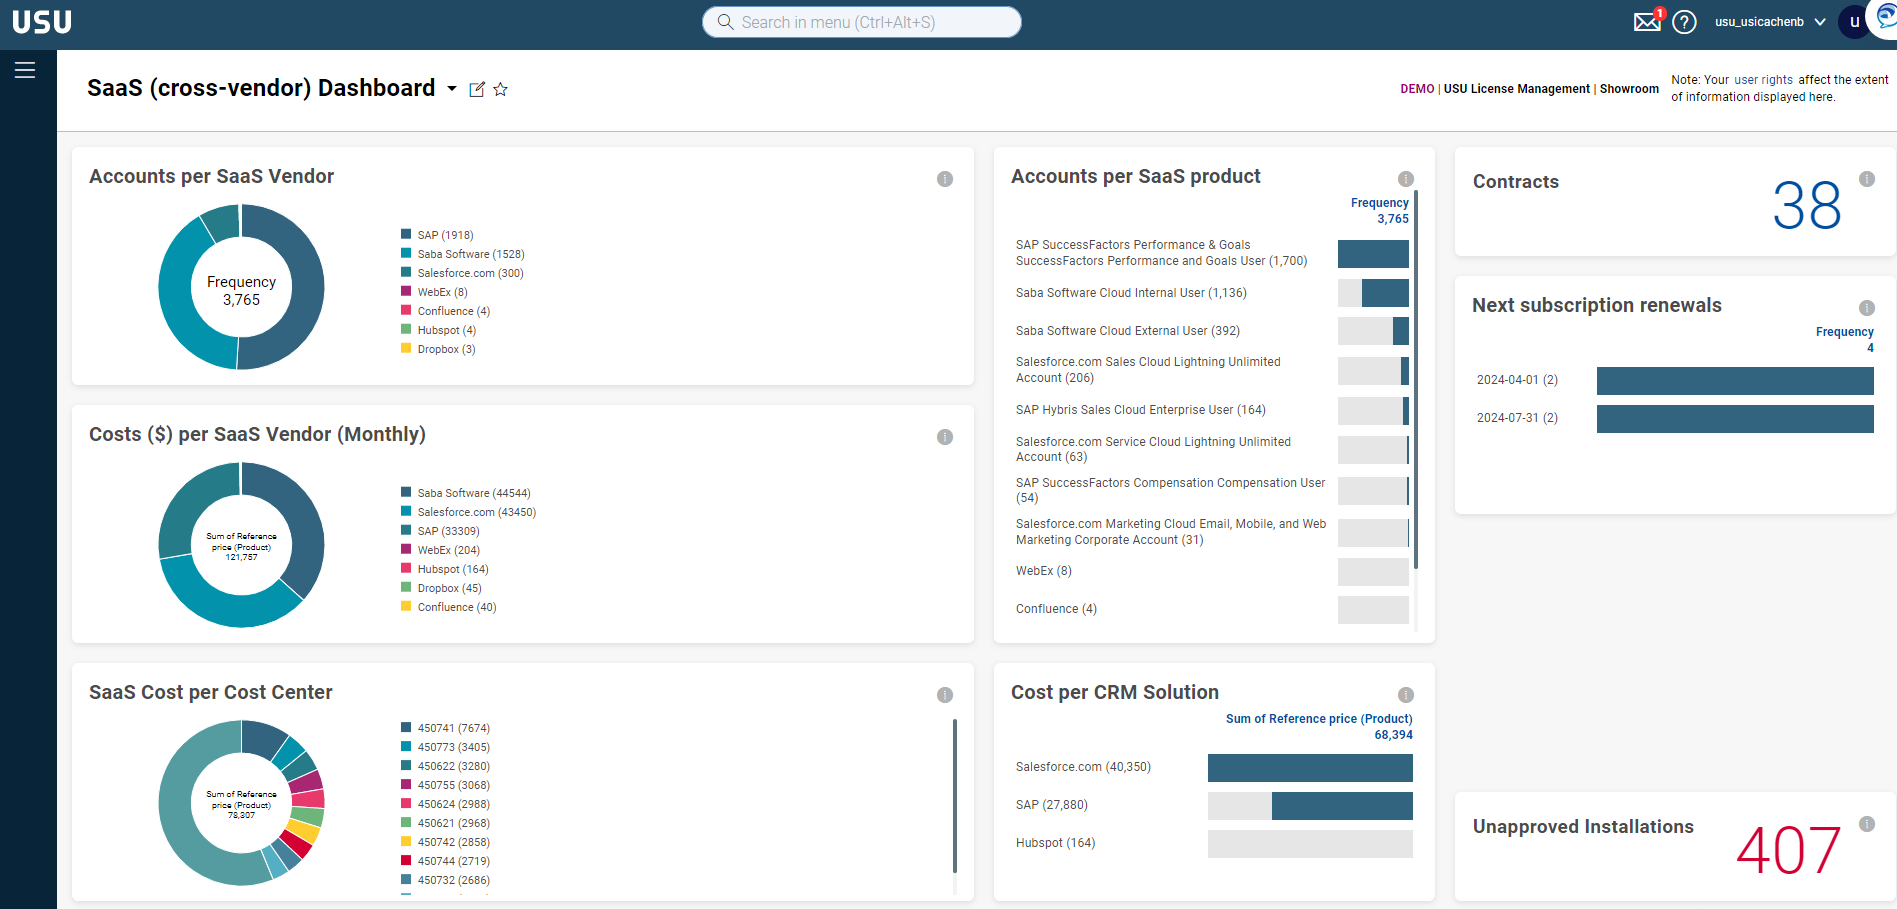
Task: Select cost center 450622 (3280)
Action: click(x=454, y=766)
